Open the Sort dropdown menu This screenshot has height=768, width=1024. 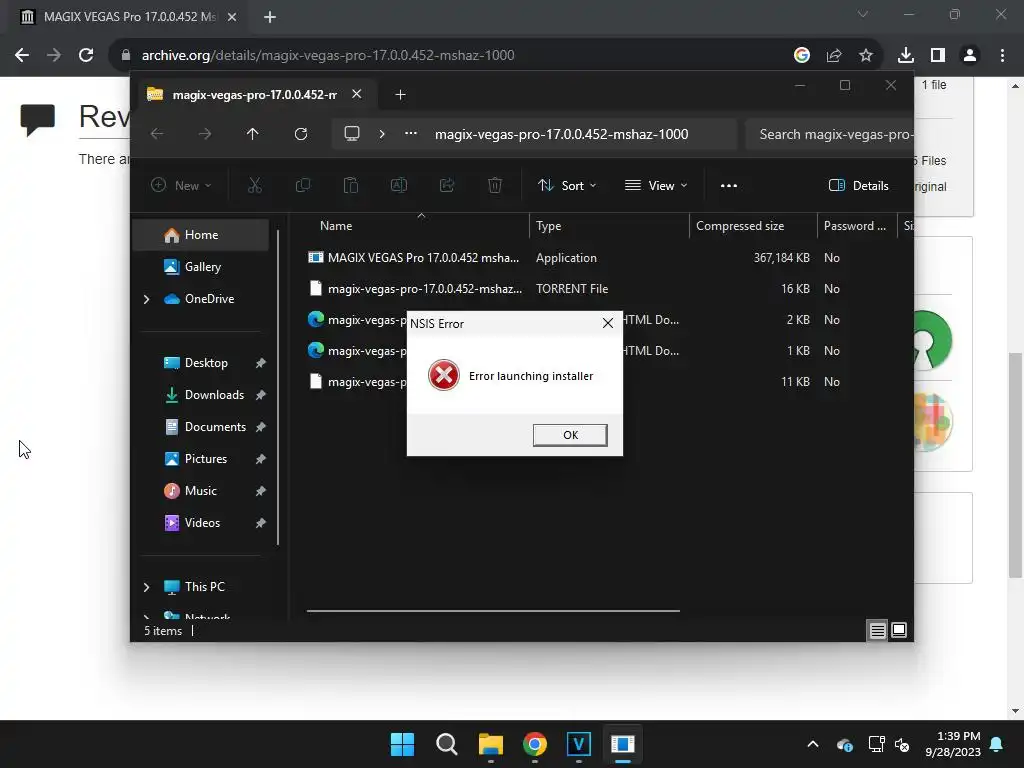pyautogui.click(x=567, y=185)
